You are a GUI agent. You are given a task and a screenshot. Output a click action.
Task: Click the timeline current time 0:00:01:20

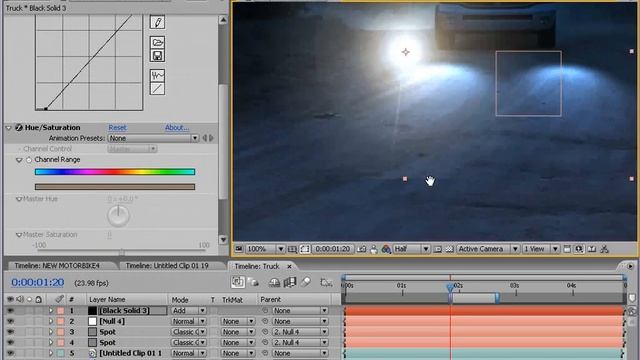[x=38, y=282]
